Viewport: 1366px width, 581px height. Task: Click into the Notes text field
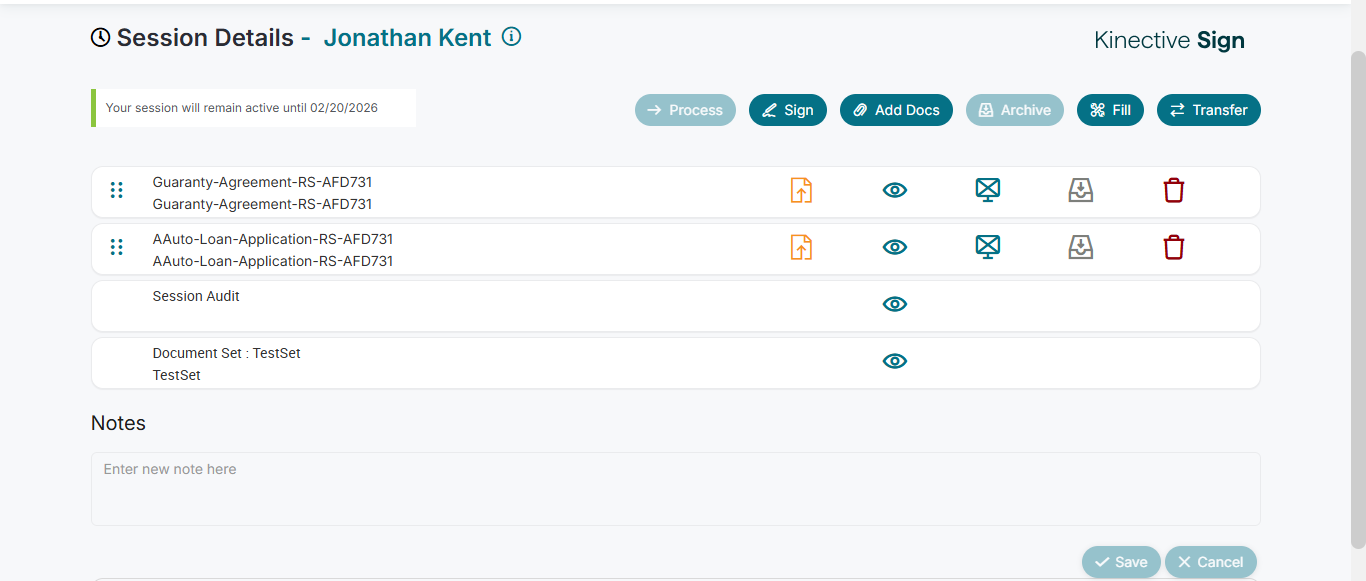(675, 488)
